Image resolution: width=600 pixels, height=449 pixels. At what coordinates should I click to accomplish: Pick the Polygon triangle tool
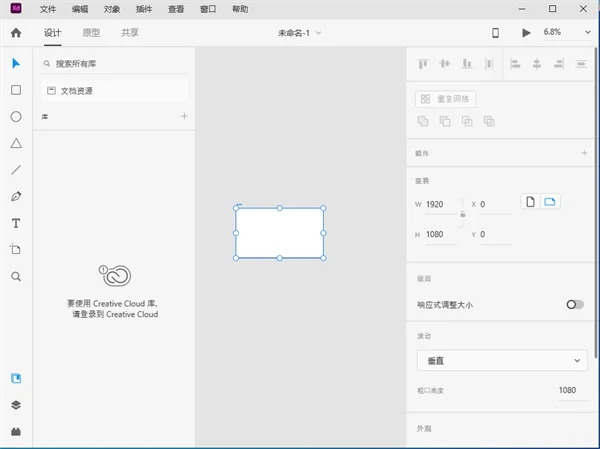click(16, 143)
